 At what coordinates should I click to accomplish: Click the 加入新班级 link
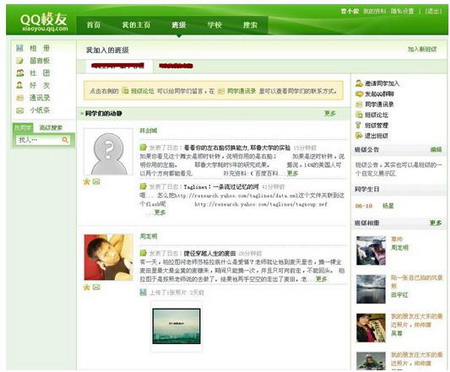point(422,49)
